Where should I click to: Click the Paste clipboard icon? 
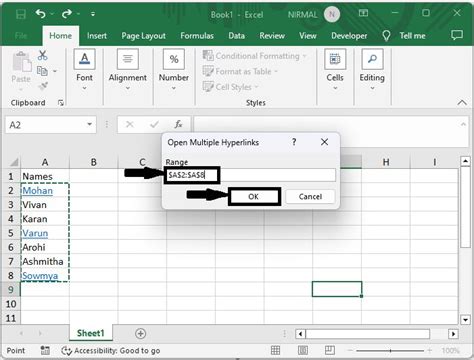coord(22,62)
